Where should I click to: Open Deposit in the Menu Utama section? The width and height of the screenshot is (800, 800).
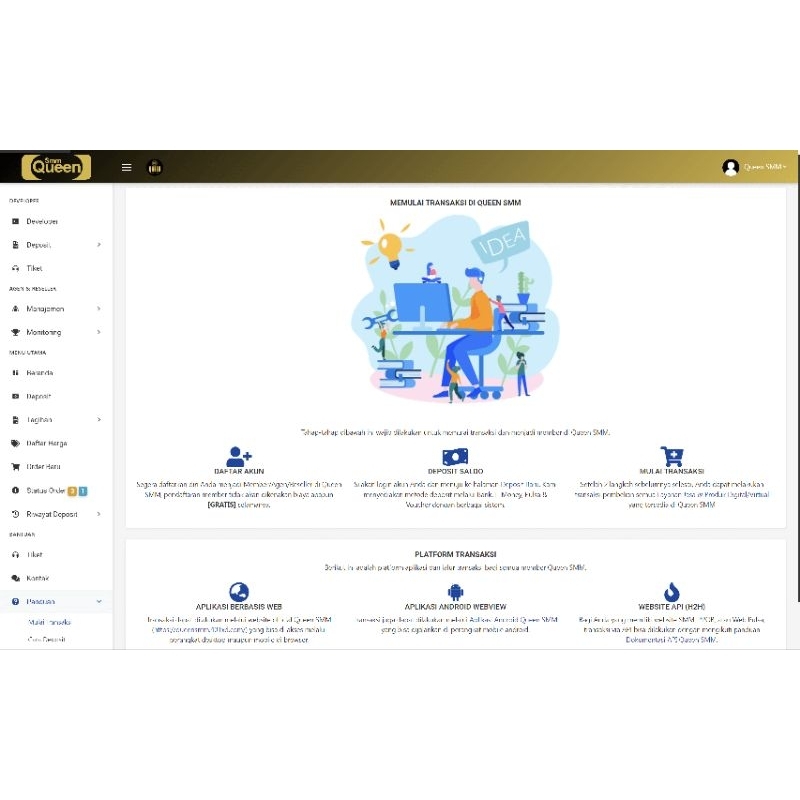[38, 396]
